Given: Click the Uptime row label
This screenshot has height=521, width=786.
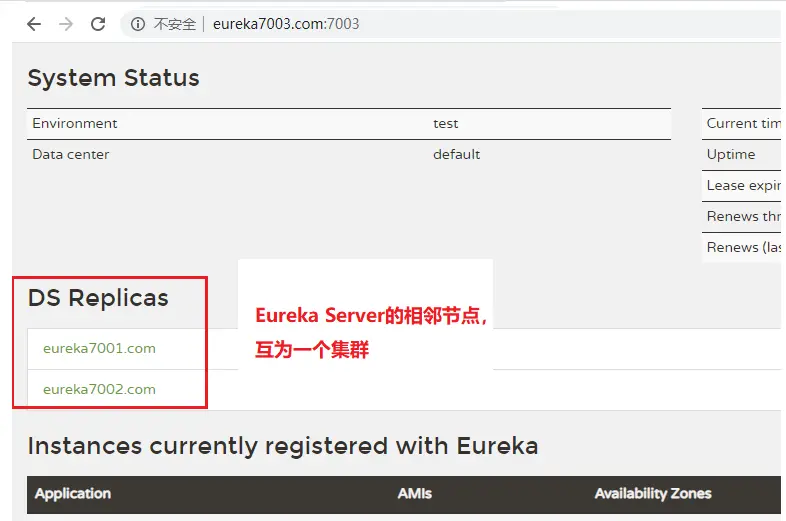Looking at the screenshot, I should [x=731, y=154].
